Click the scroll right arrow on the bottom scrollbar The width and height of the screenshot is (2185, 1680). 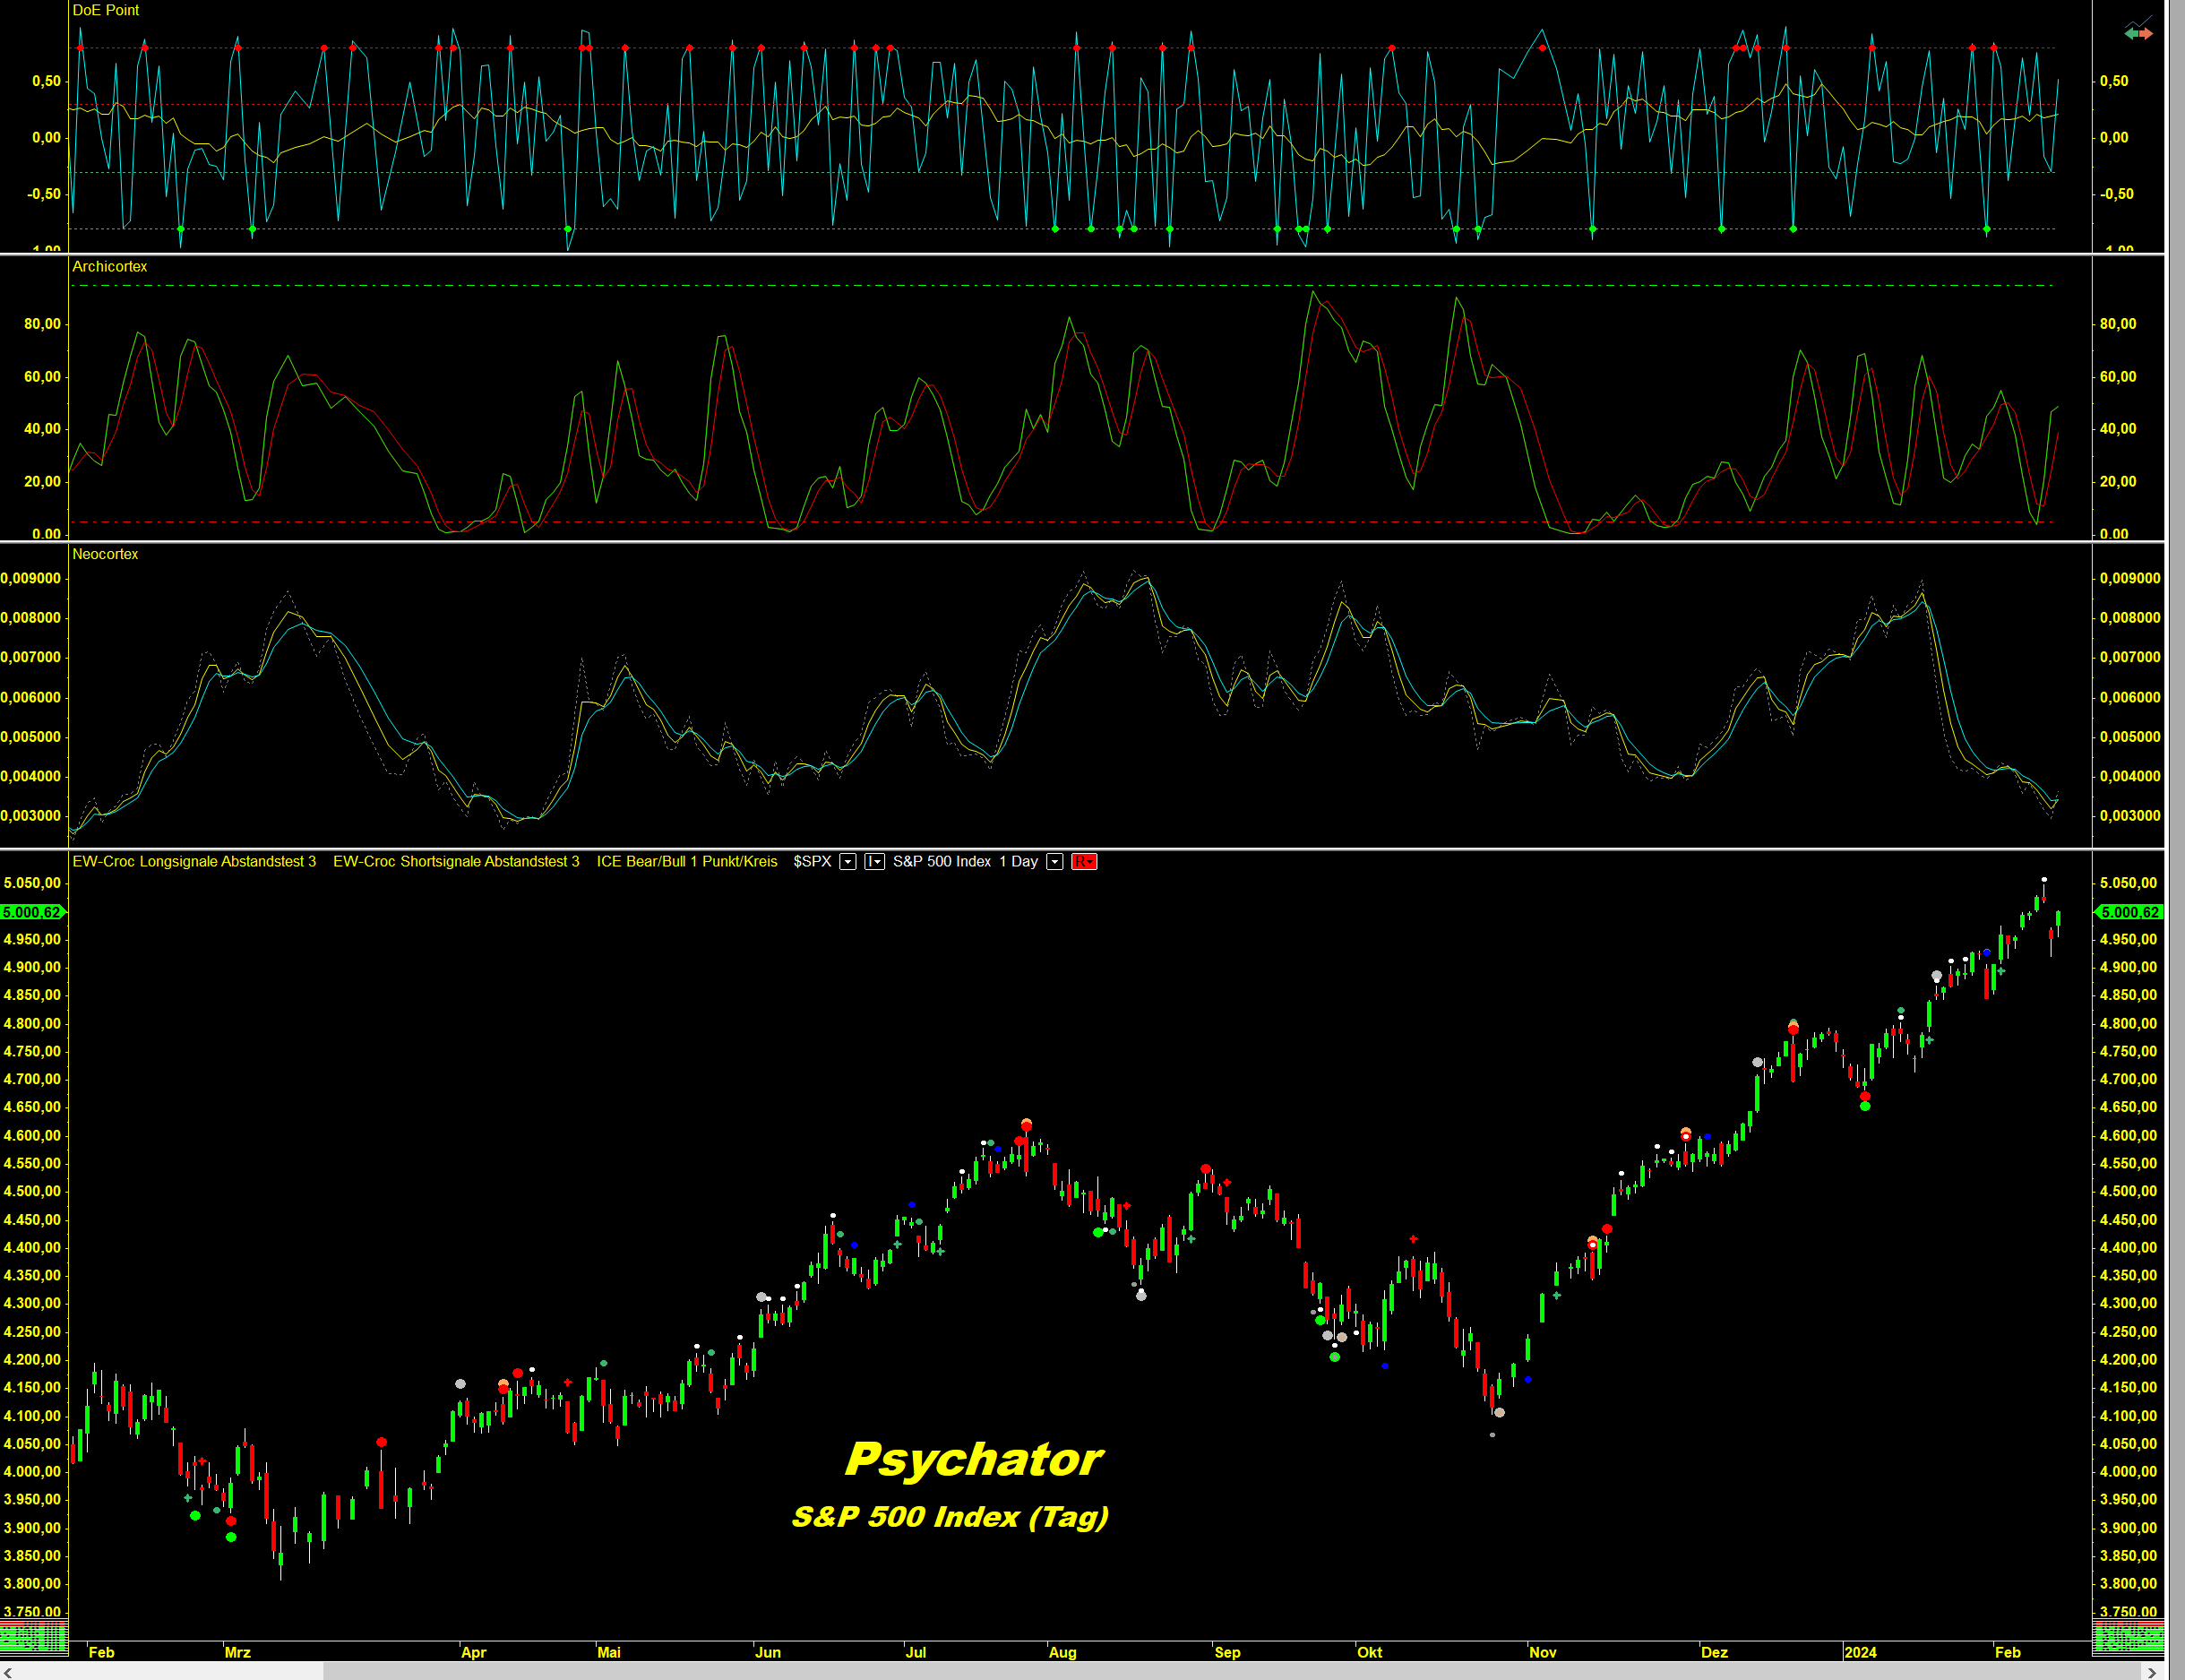(2152, 1672)
